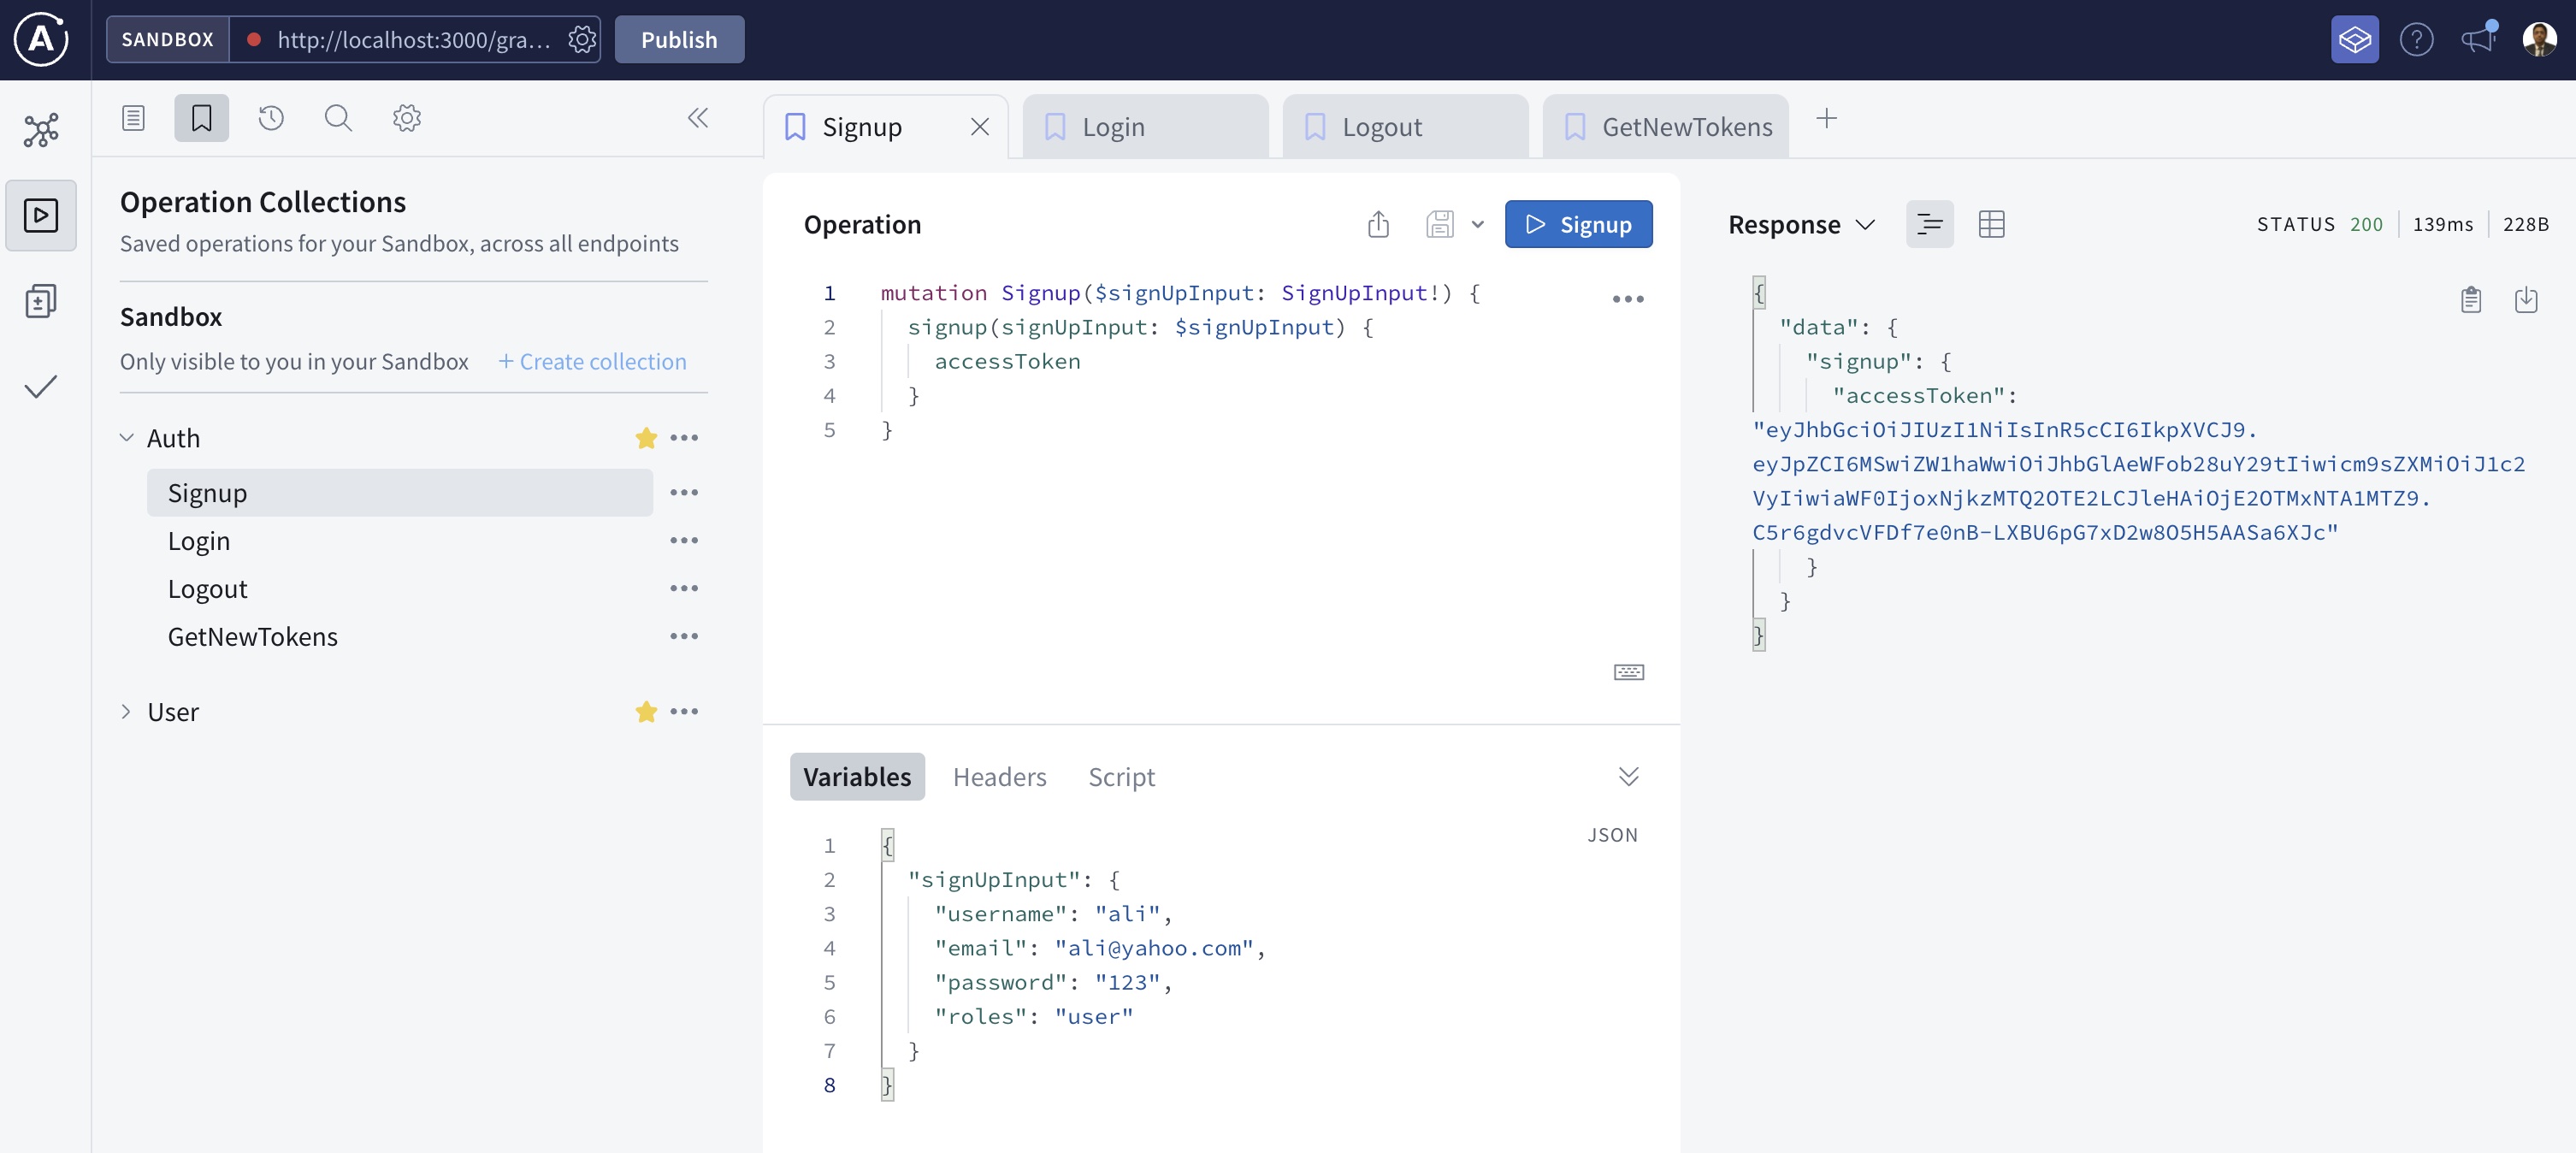
Task: Click the Settings gear icon in sidebar
Action: point(405,116)
